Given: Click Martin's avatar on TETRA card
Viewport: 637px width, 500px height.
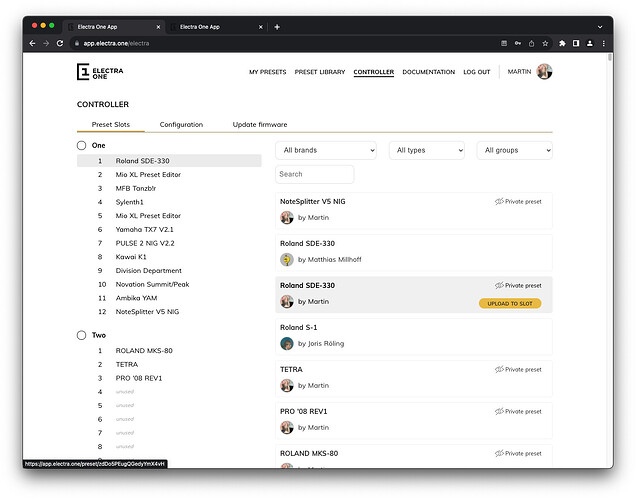Looking at the screenshot, I should (x=287, y=385).
